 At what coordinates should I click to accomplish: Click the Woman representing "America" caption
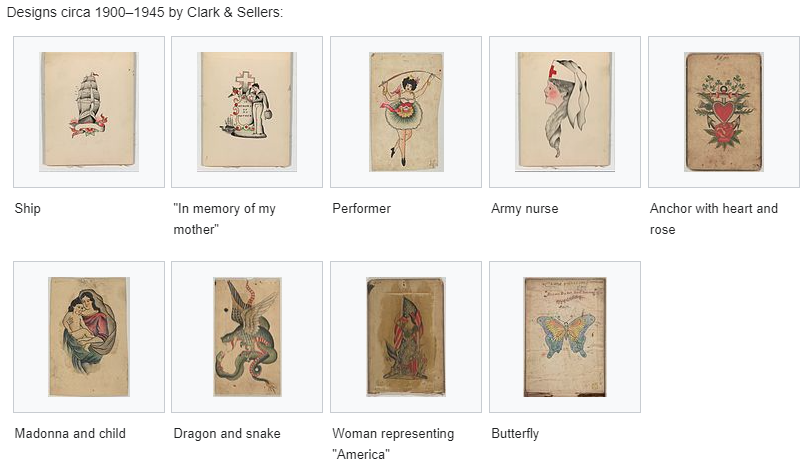[393, 444]
